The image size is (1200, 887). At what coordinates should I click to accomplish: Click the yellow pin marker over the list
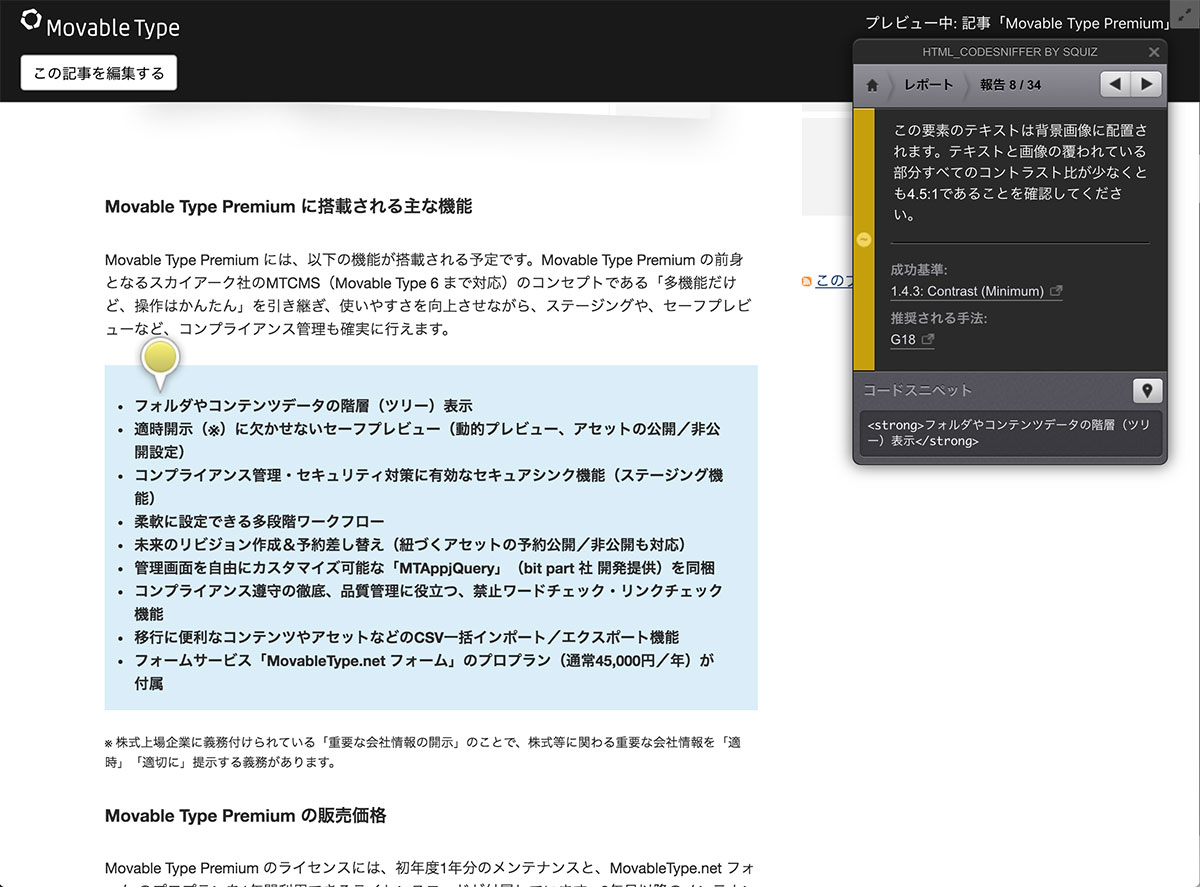(x=160, y=364)
